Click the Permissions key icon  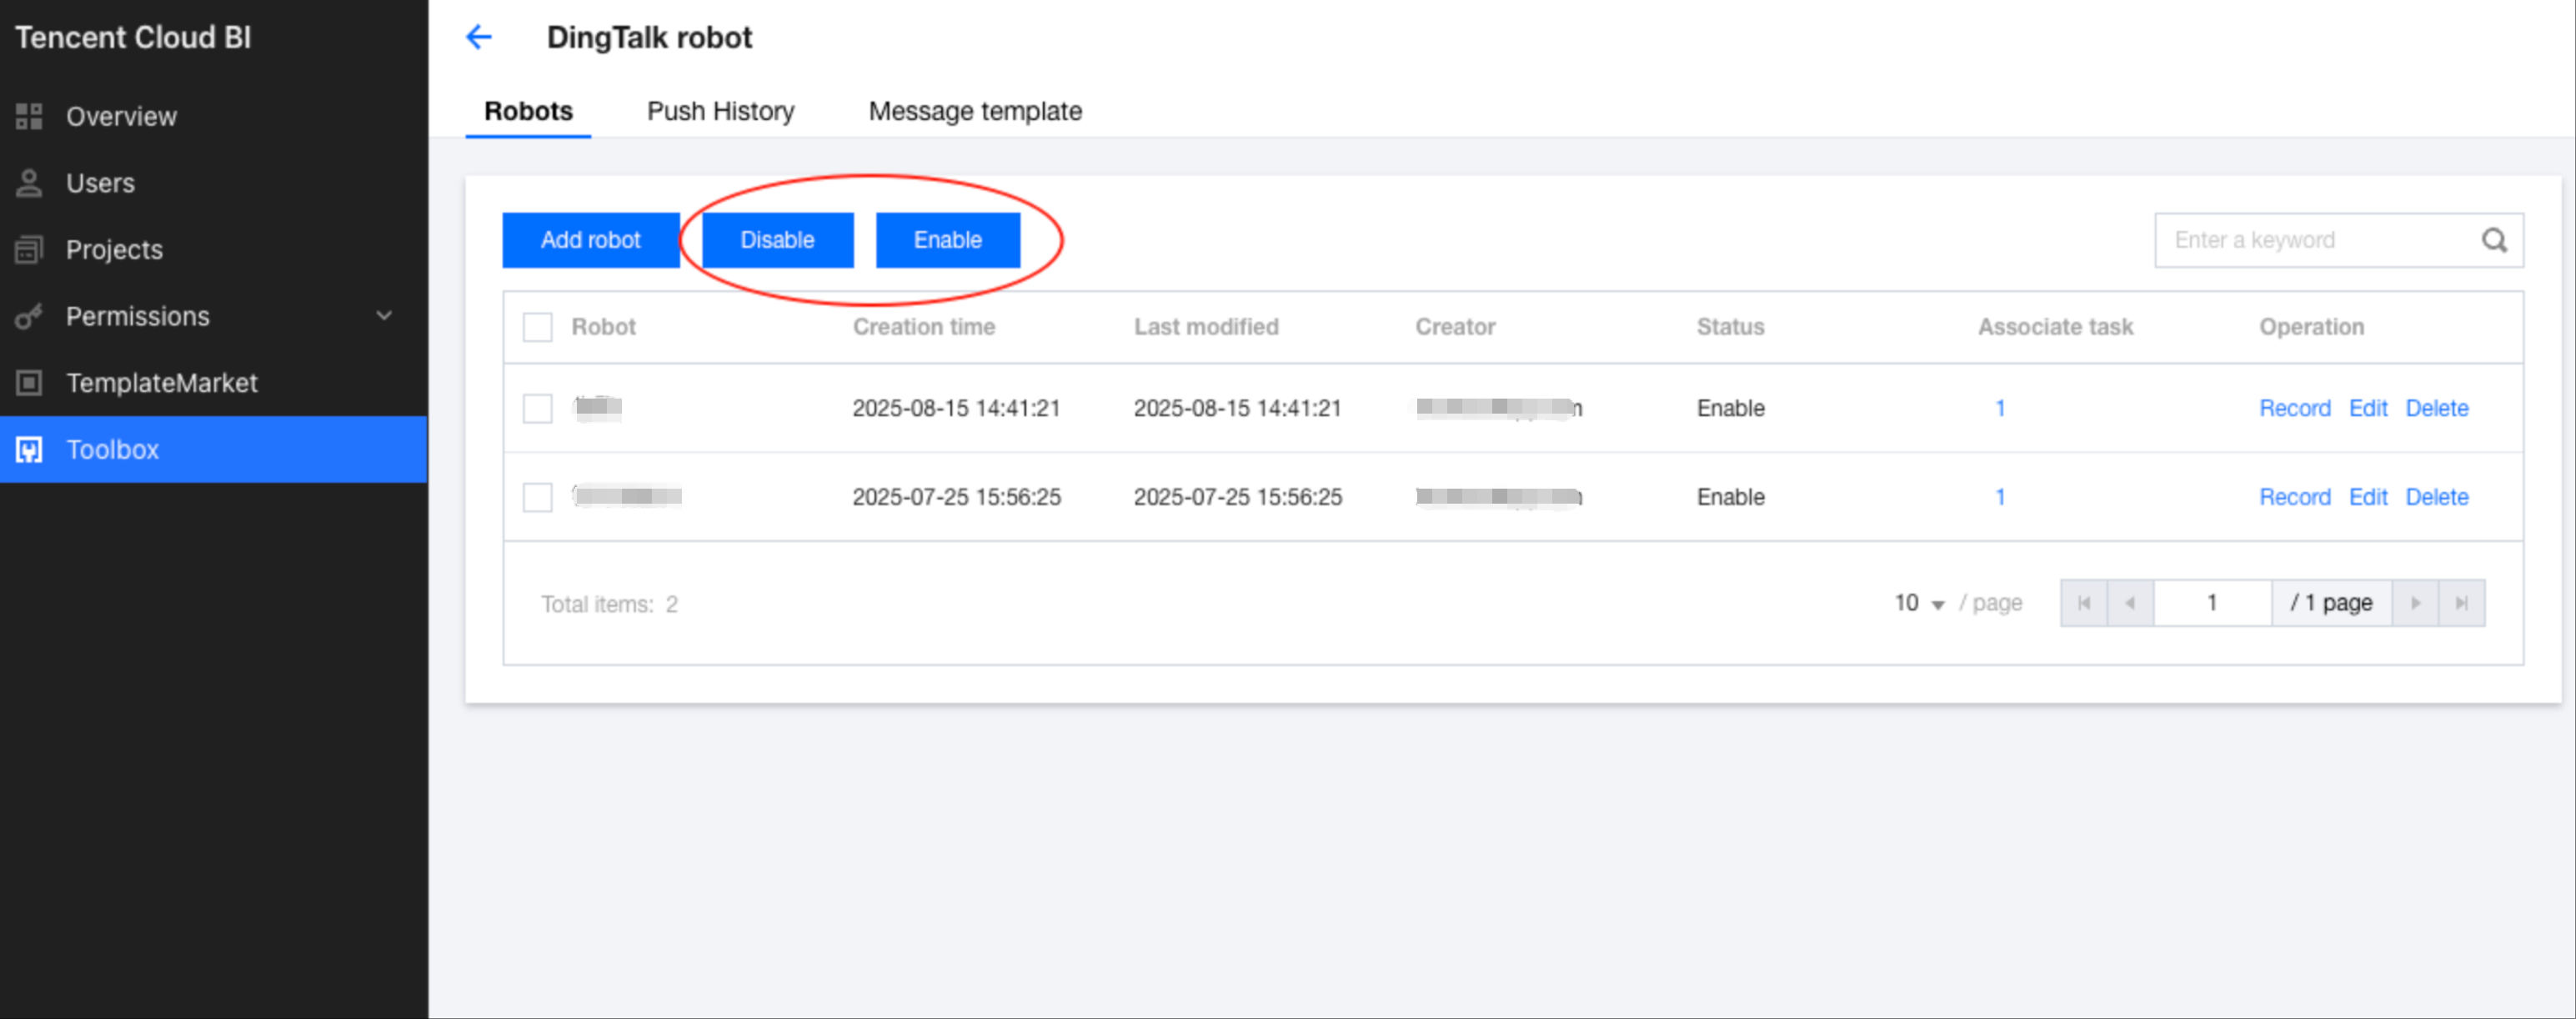(29, 316)
